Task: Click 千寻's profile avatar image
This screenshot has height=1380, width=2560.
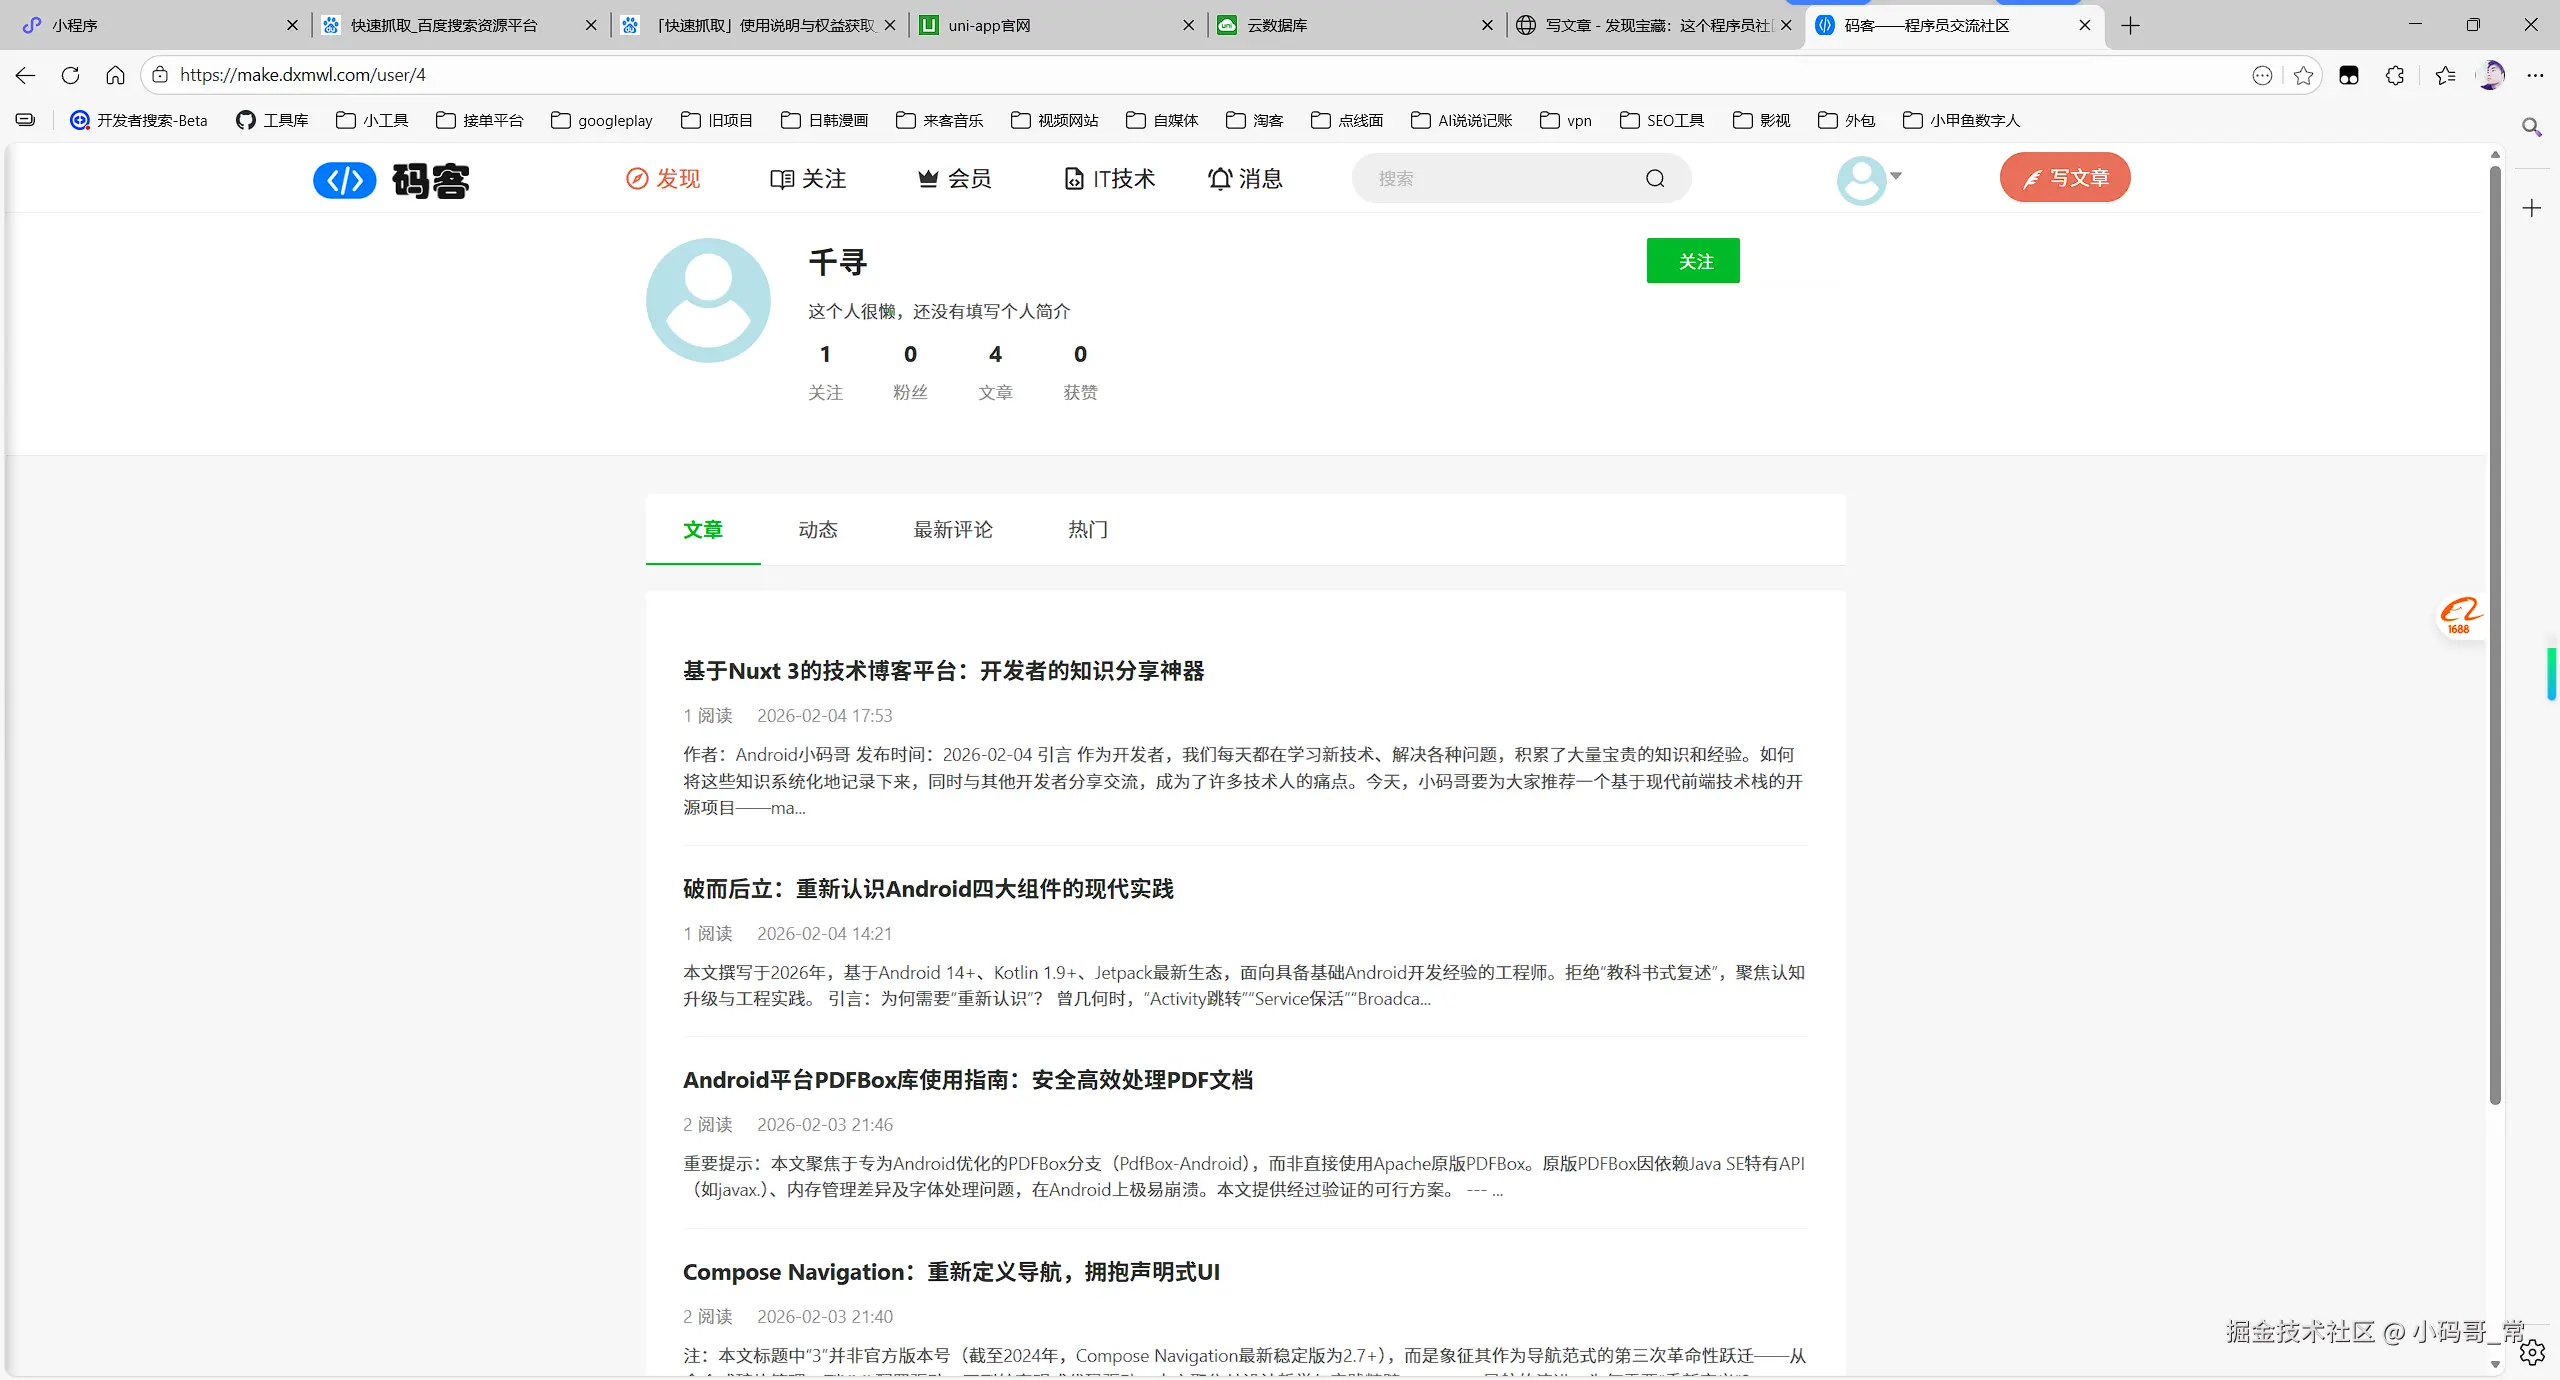Action: tap(708, 300)
